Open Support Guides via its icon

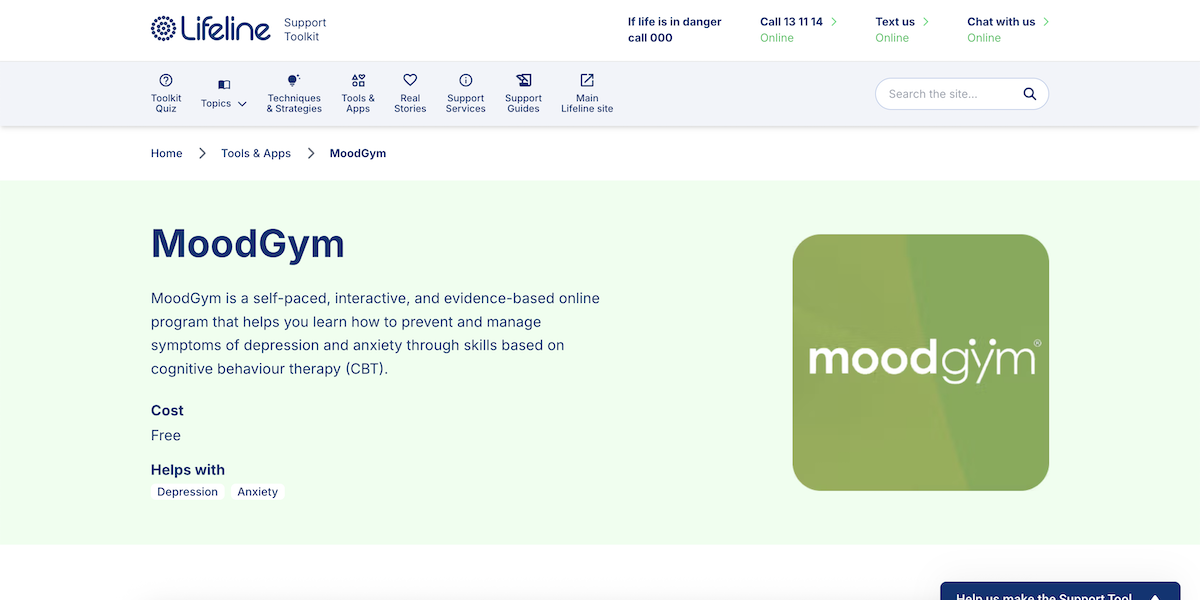pos(523,80)
